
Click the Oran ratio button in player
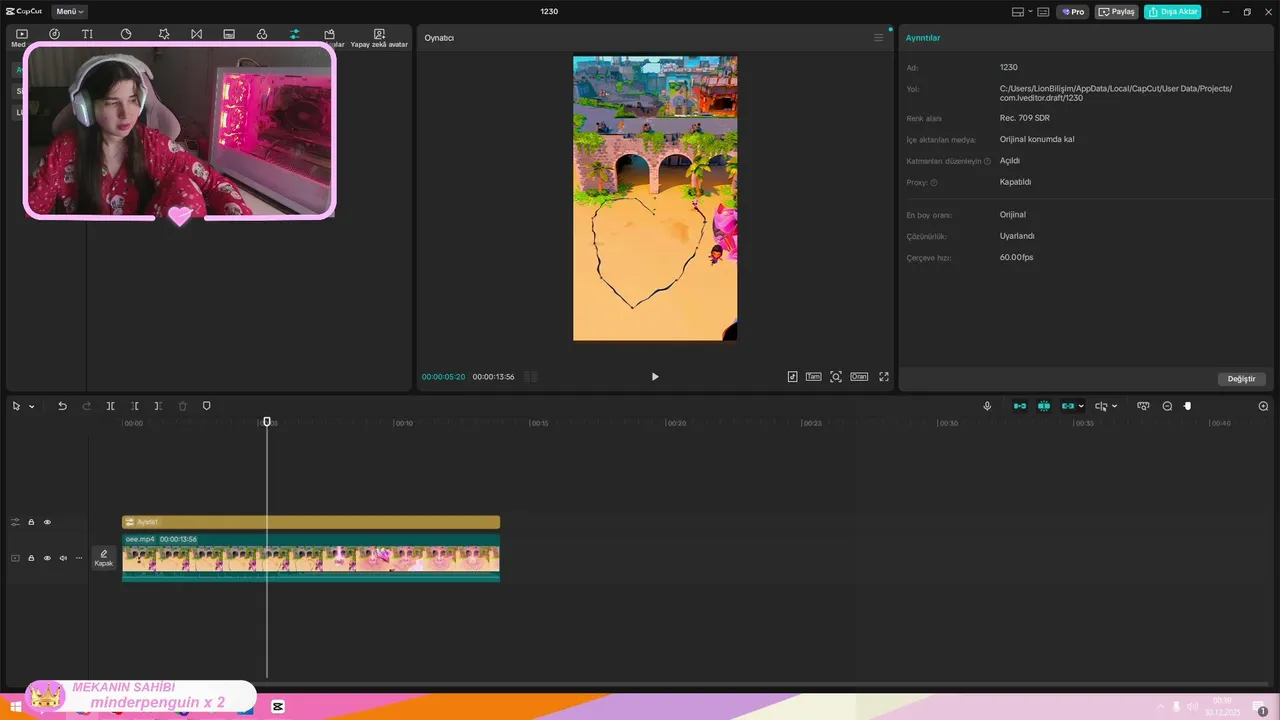[859, 377]
